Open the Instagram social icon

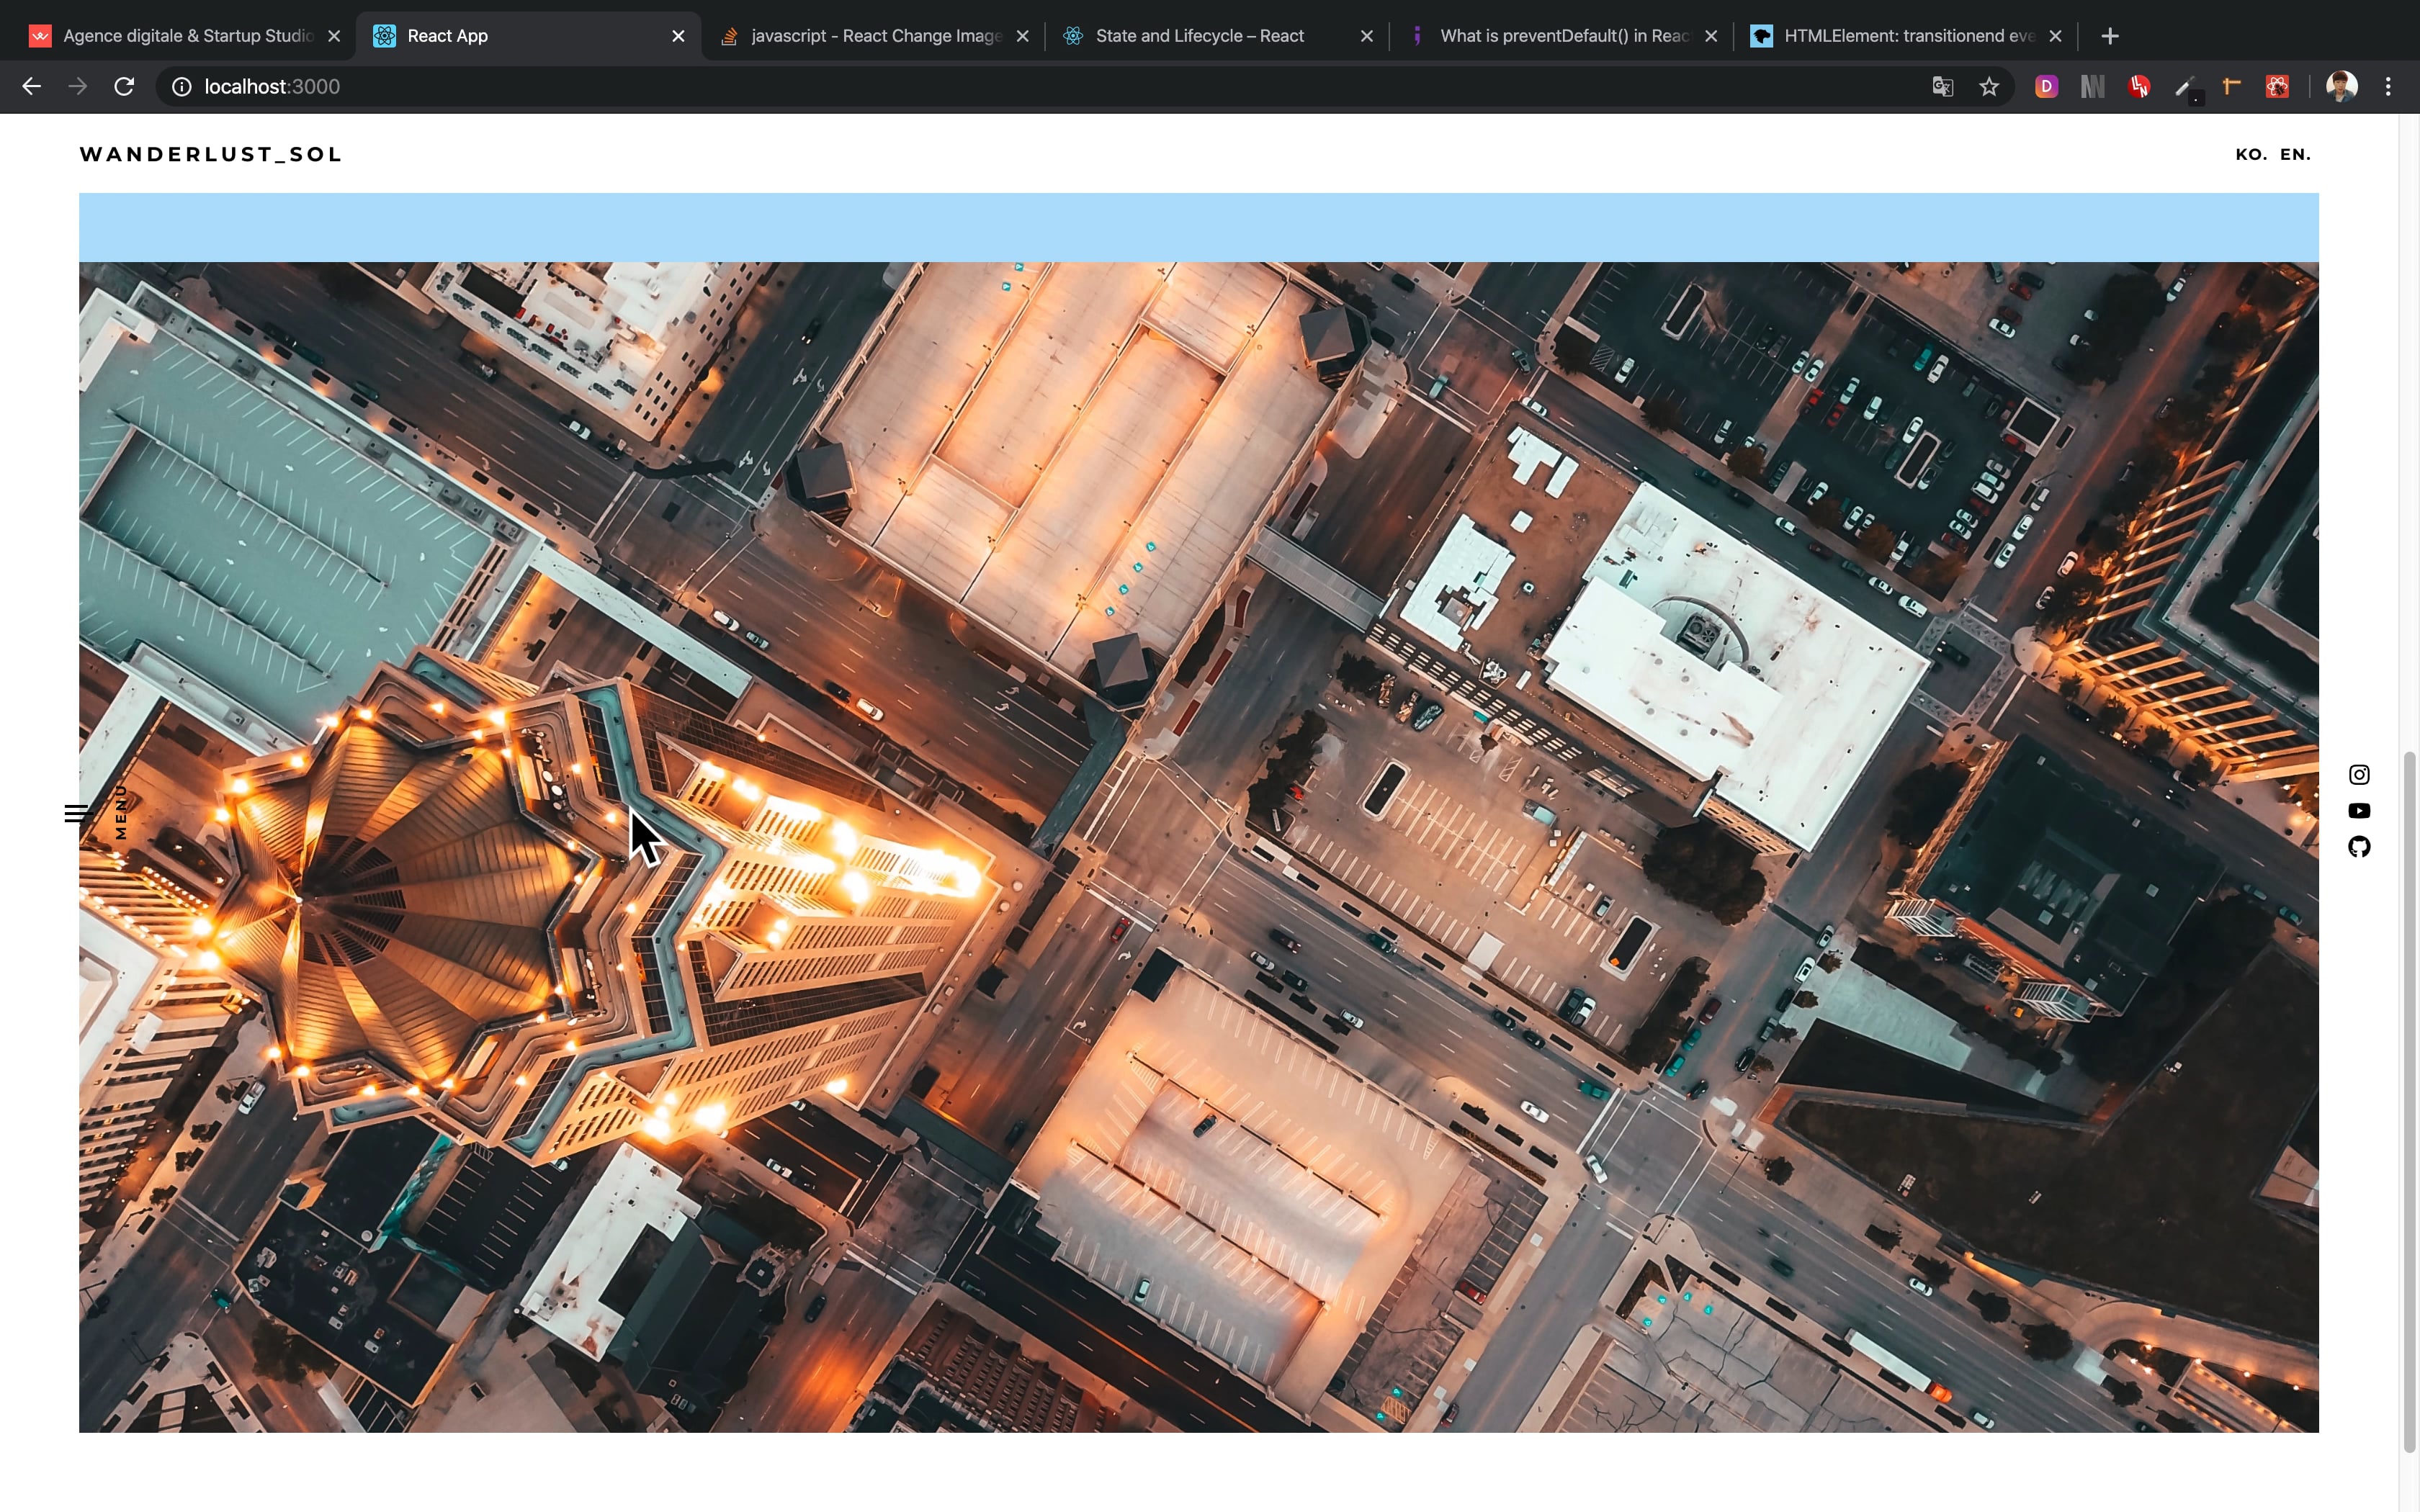2359,774
